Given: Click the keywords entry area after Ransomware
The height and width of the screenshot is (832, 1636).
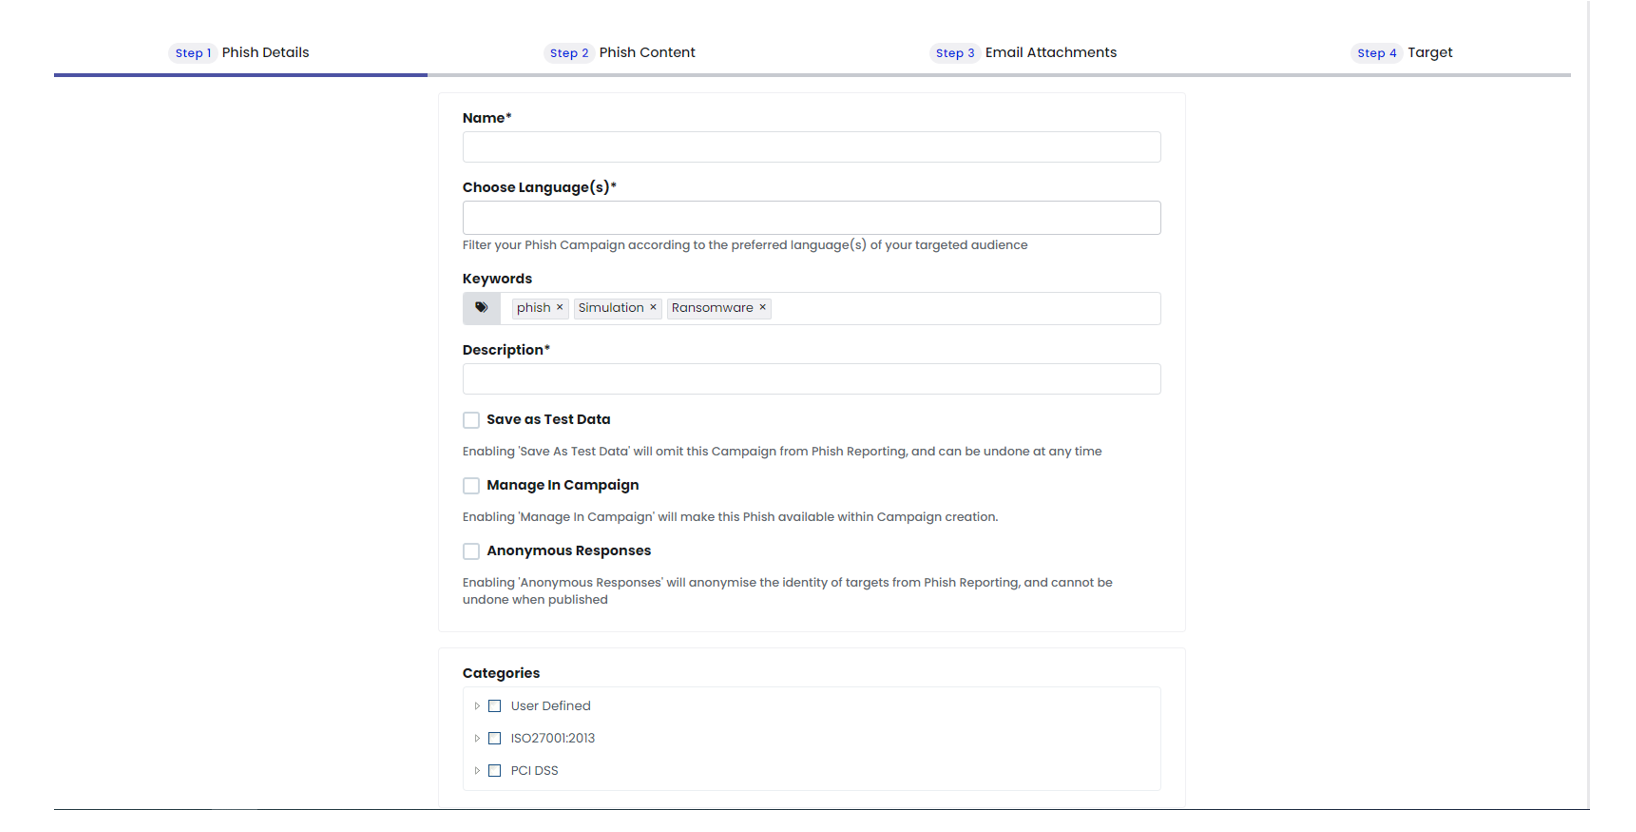Looking at the screenshot, I should coord(965,308).
